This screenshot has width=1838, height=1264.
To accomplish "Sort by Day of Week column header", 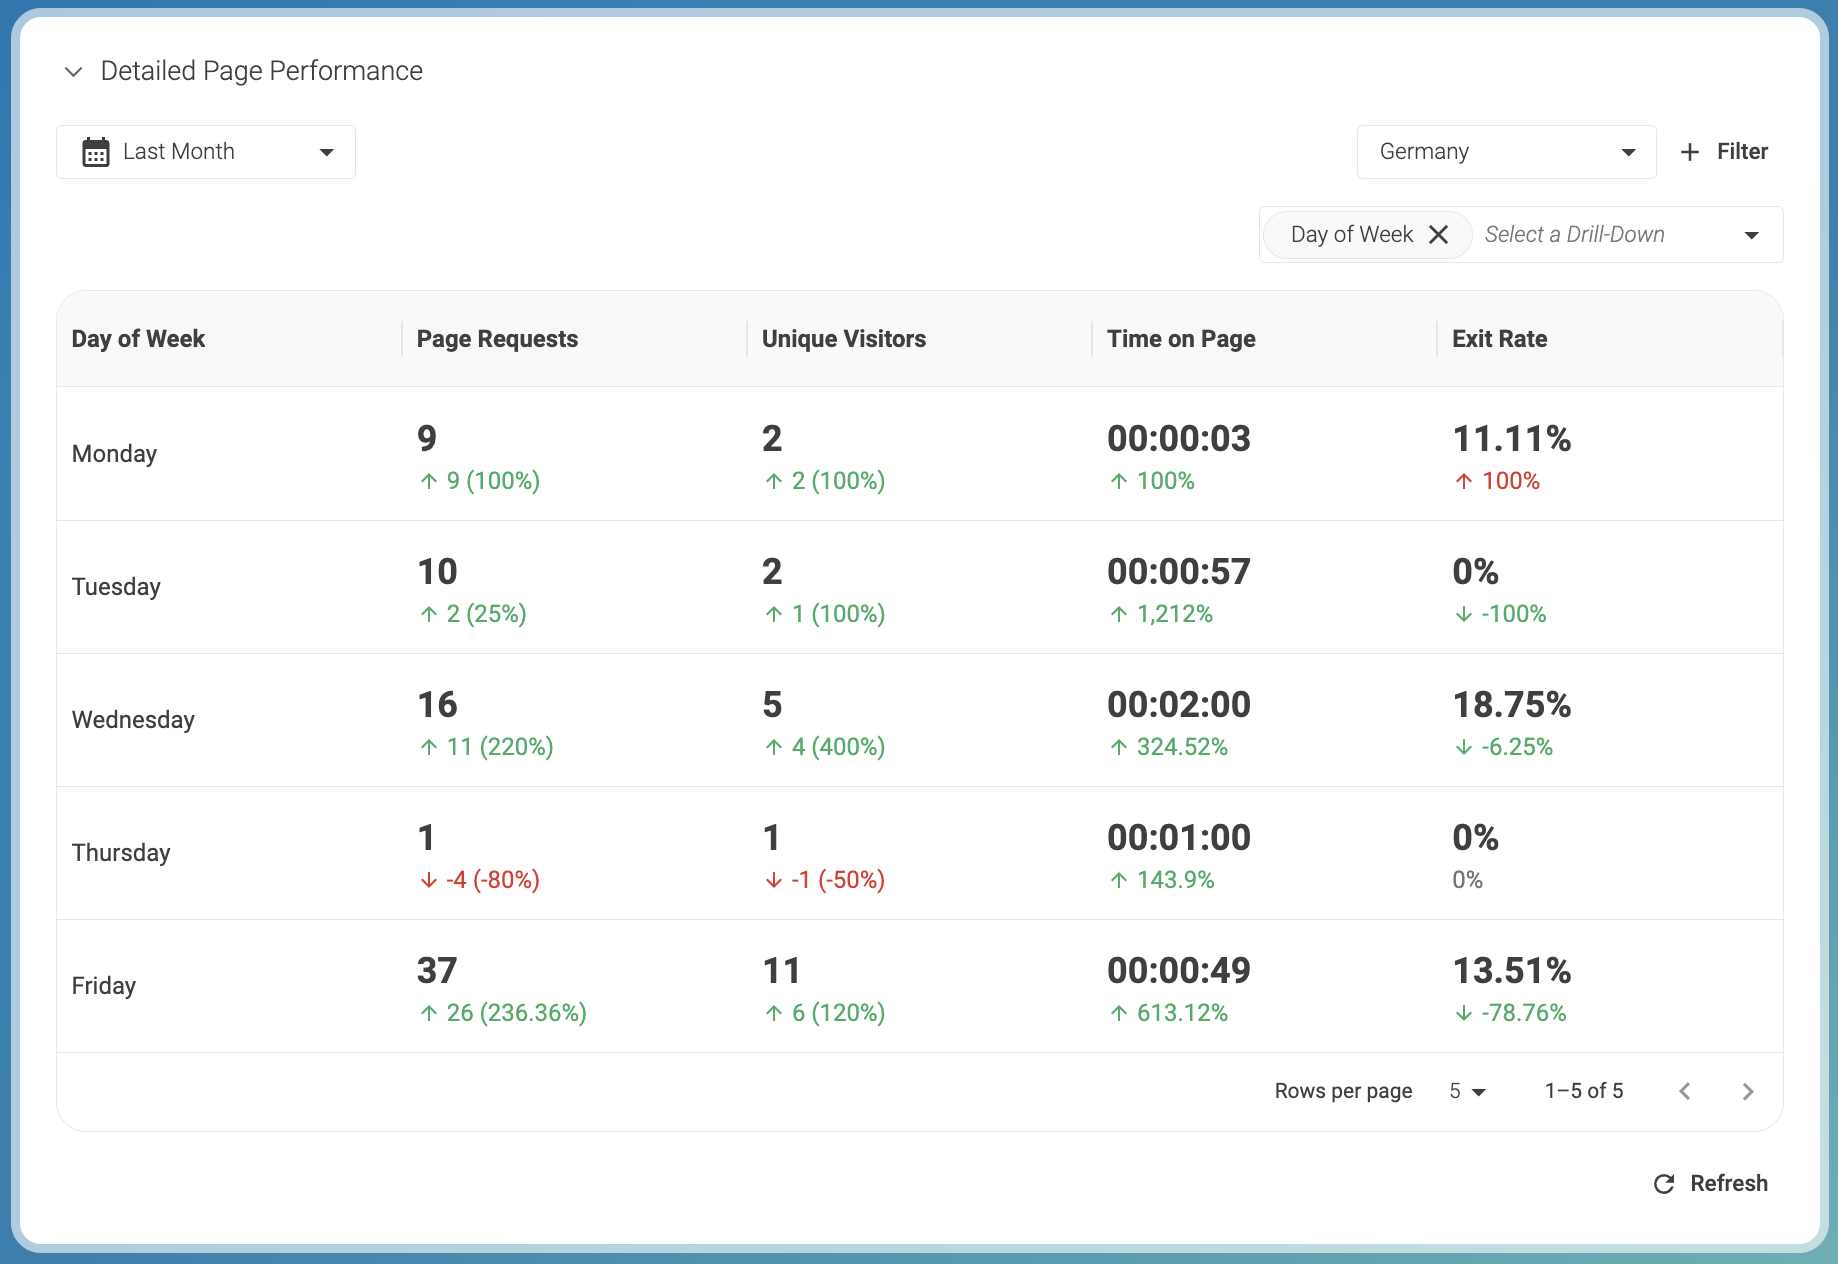I will pos(138,339).
